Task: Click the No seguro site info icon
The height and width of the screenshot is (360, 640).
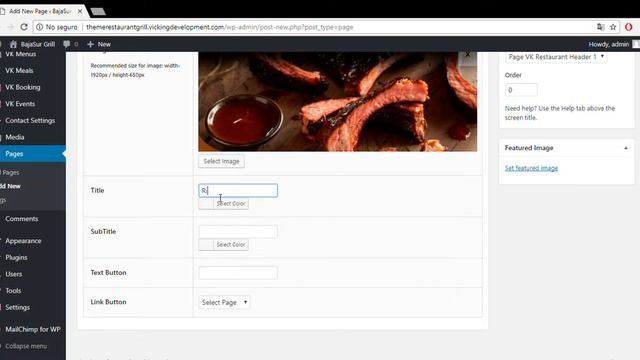Action: click(40, 27)
